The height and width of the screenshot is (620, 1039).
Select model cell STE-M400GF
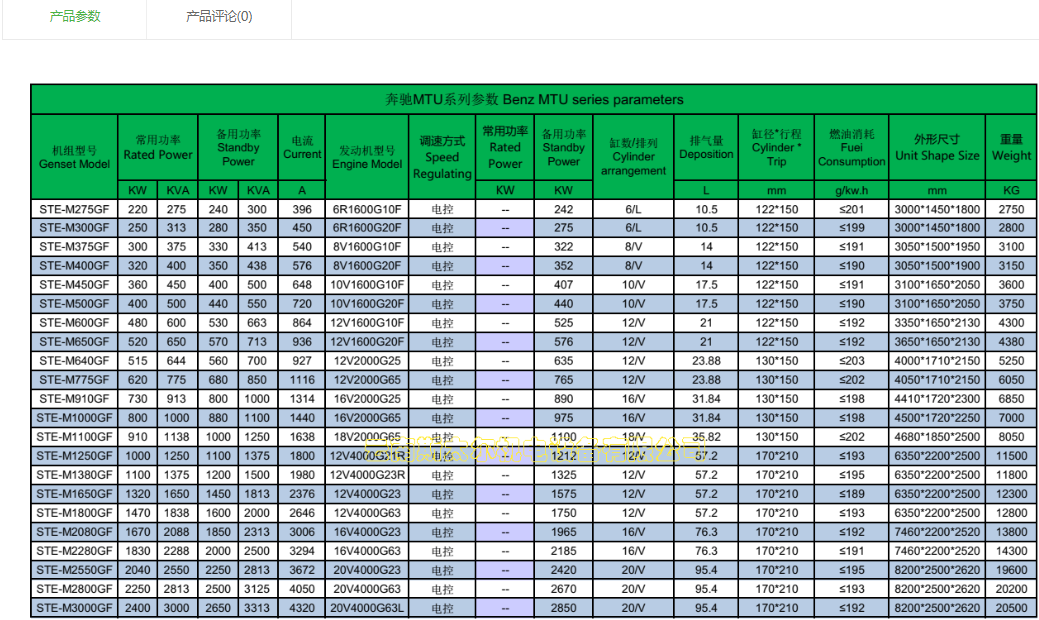74,266
